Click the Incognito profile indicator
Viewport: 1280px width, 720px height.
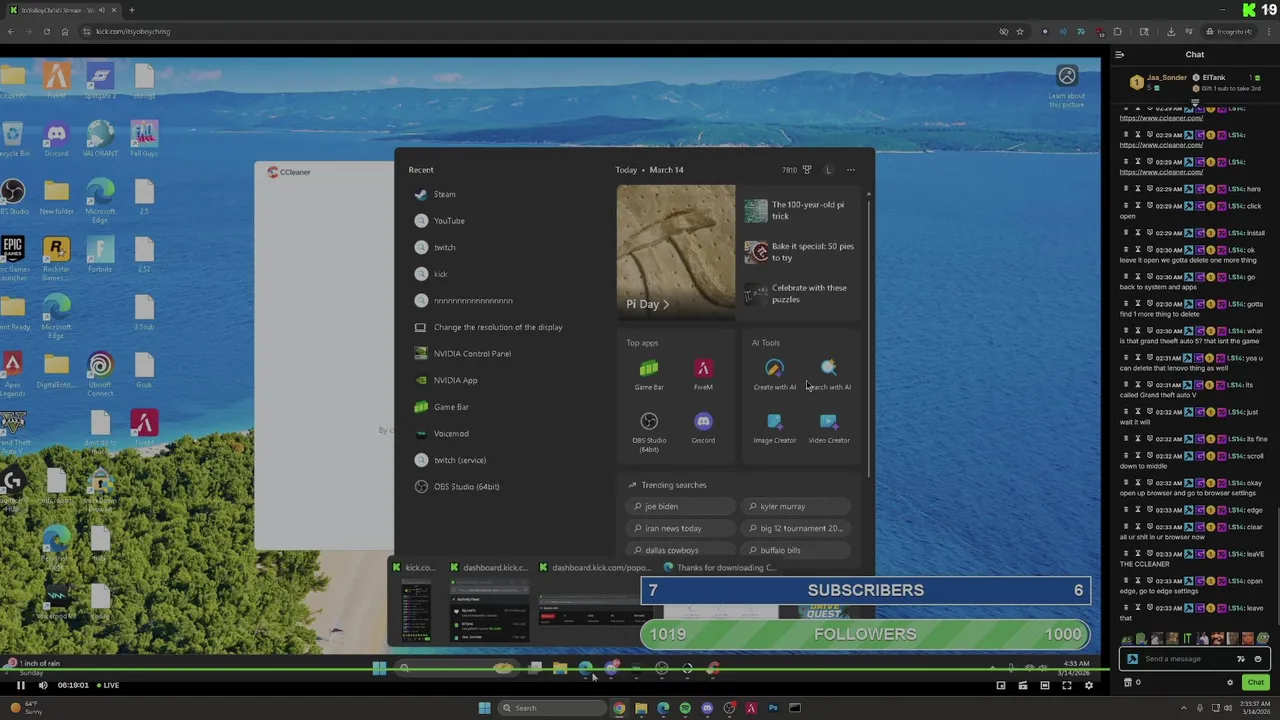click(1228, 31)
